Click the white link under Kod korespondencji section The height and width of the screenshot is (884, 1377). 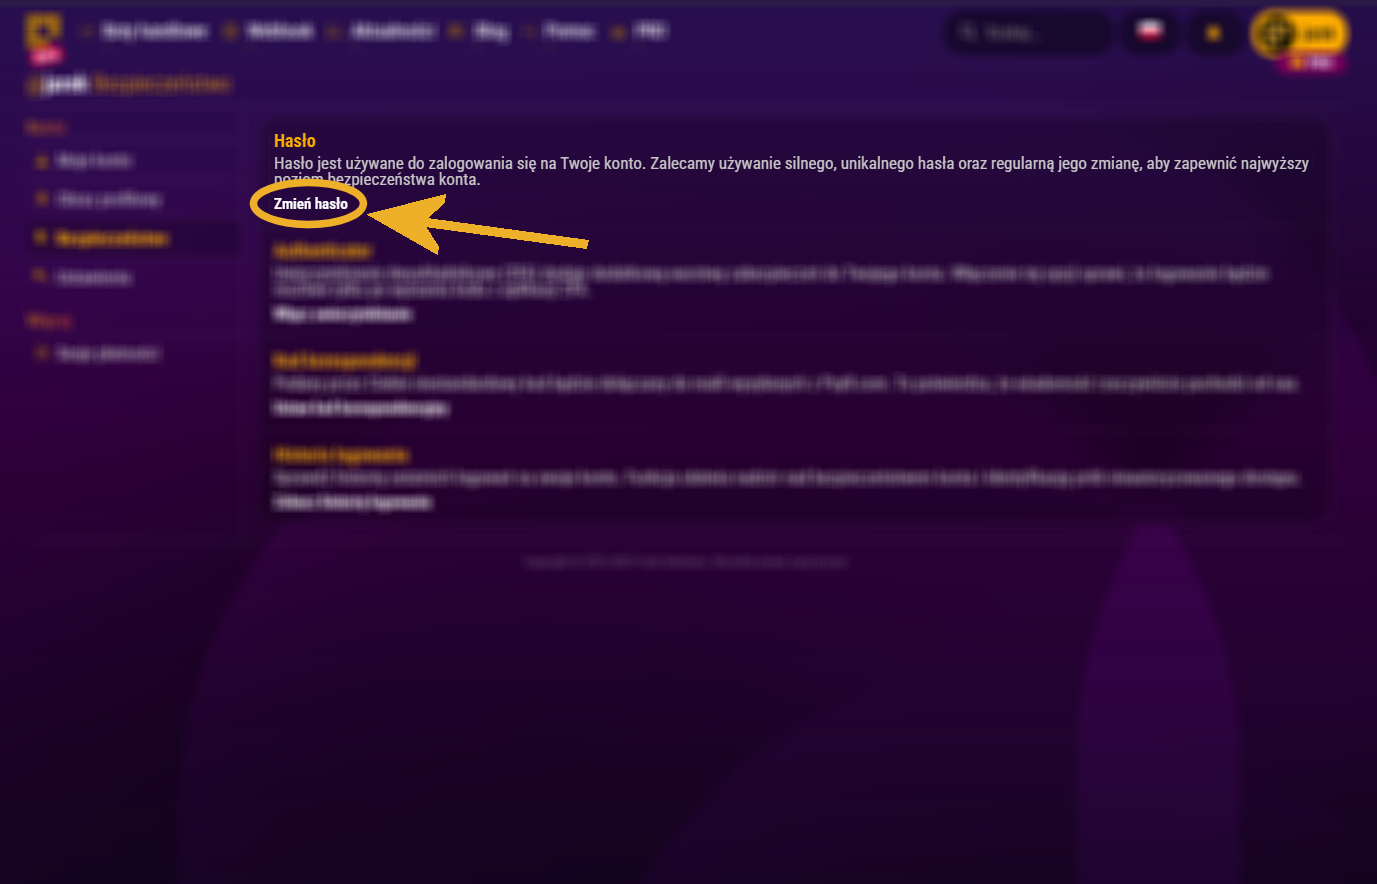click(361, 408)
